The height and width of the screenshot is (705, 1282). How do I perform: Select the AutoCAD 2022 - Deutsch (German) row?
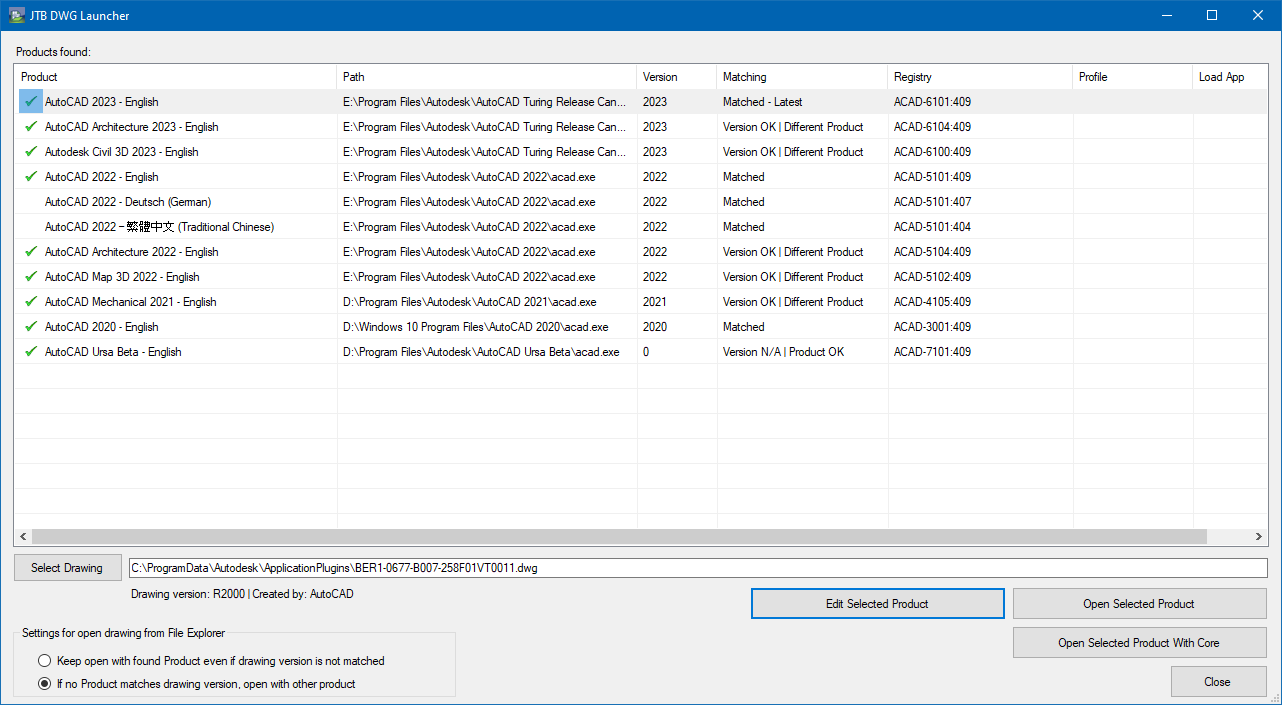(x=641, y=202)
